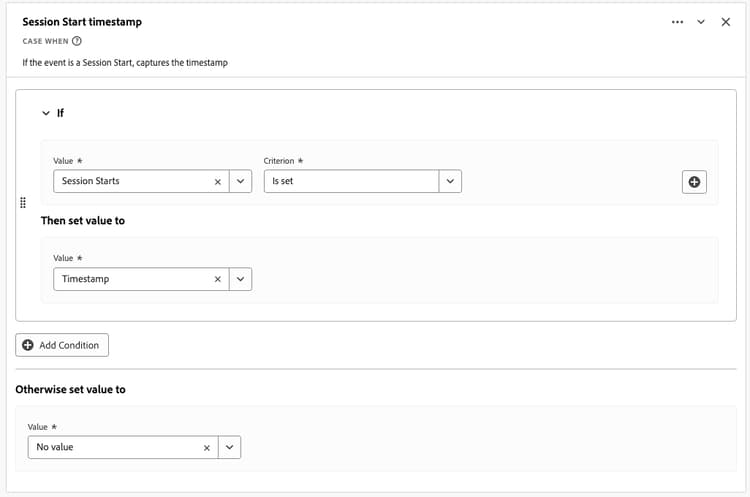
Task: Open the more options ellipsis menu
Action: pyautogui.click(x=678, y=22)
